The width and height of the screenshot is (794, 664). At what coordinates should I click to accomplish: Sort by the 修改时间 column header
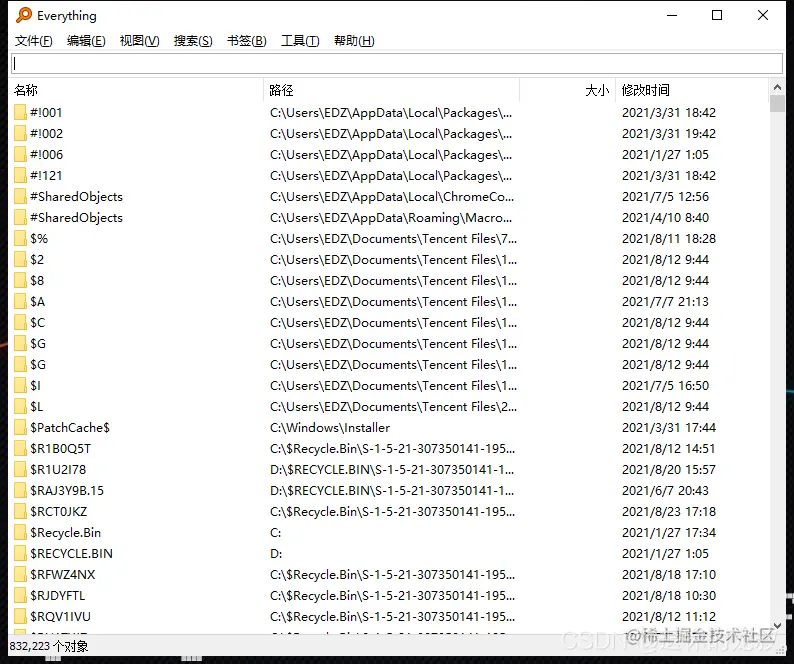point(692,90)
